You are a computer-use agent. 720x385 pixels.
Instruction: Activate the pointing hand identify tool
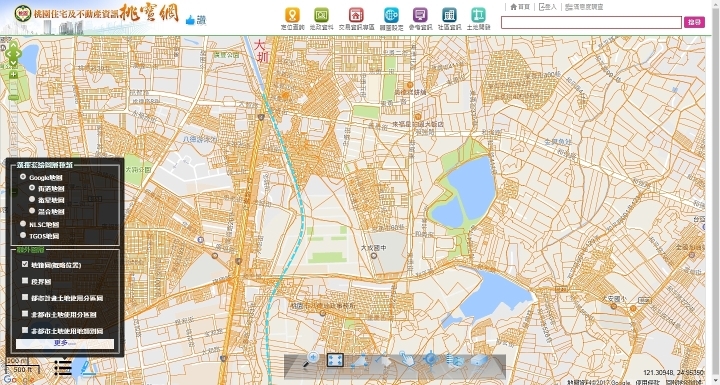406,359
